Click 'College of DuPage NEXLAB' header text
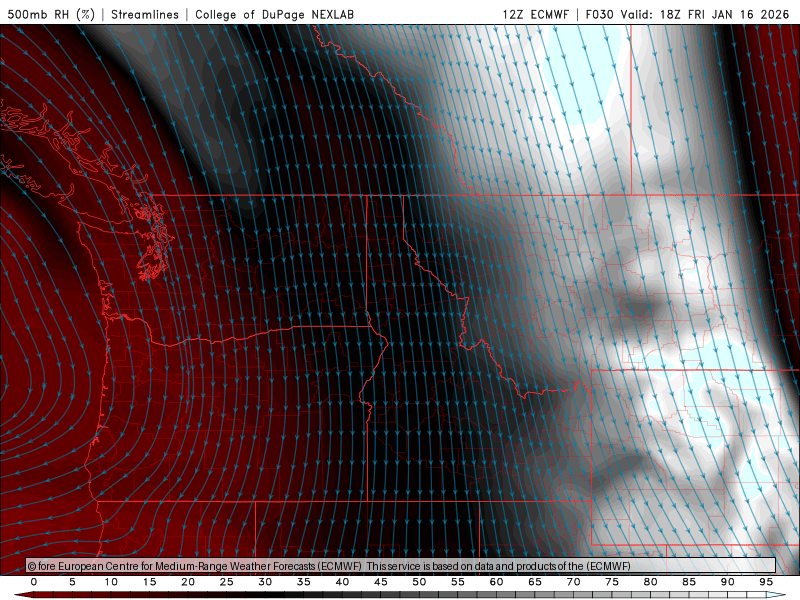The width and height of the screenshot is (800, 600). 274,14
